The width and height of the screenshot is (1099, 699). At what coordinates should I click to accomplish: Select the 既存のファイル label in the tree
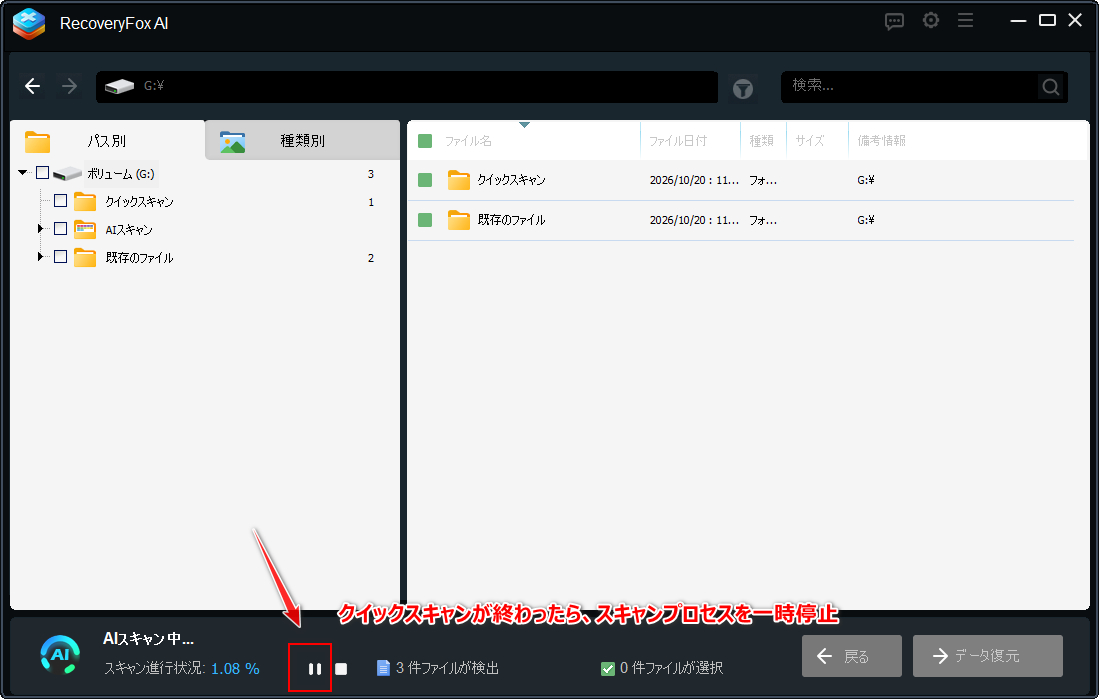point(139,258)
